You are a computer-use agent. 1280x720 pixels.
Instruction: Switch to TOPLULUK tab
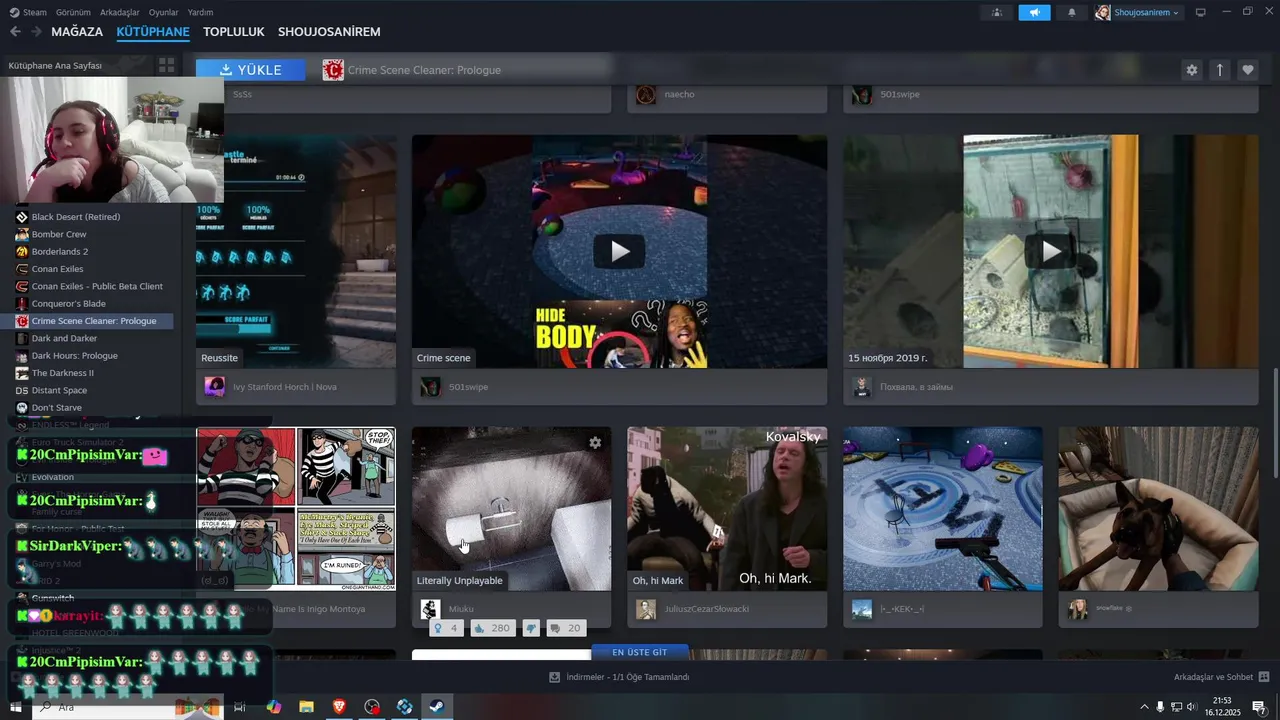tap(234, 32)
